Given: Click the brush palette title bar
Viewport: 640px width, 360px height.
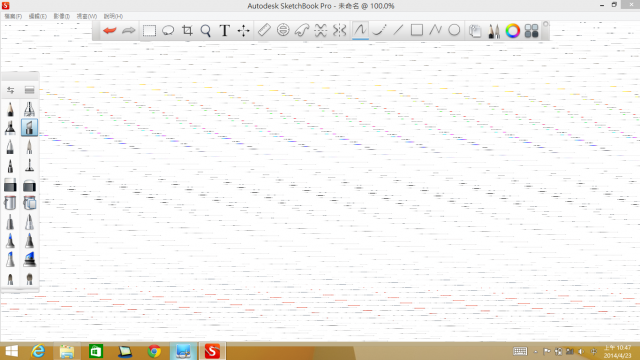Looking at the screenshot, I should tap(20, 76).
